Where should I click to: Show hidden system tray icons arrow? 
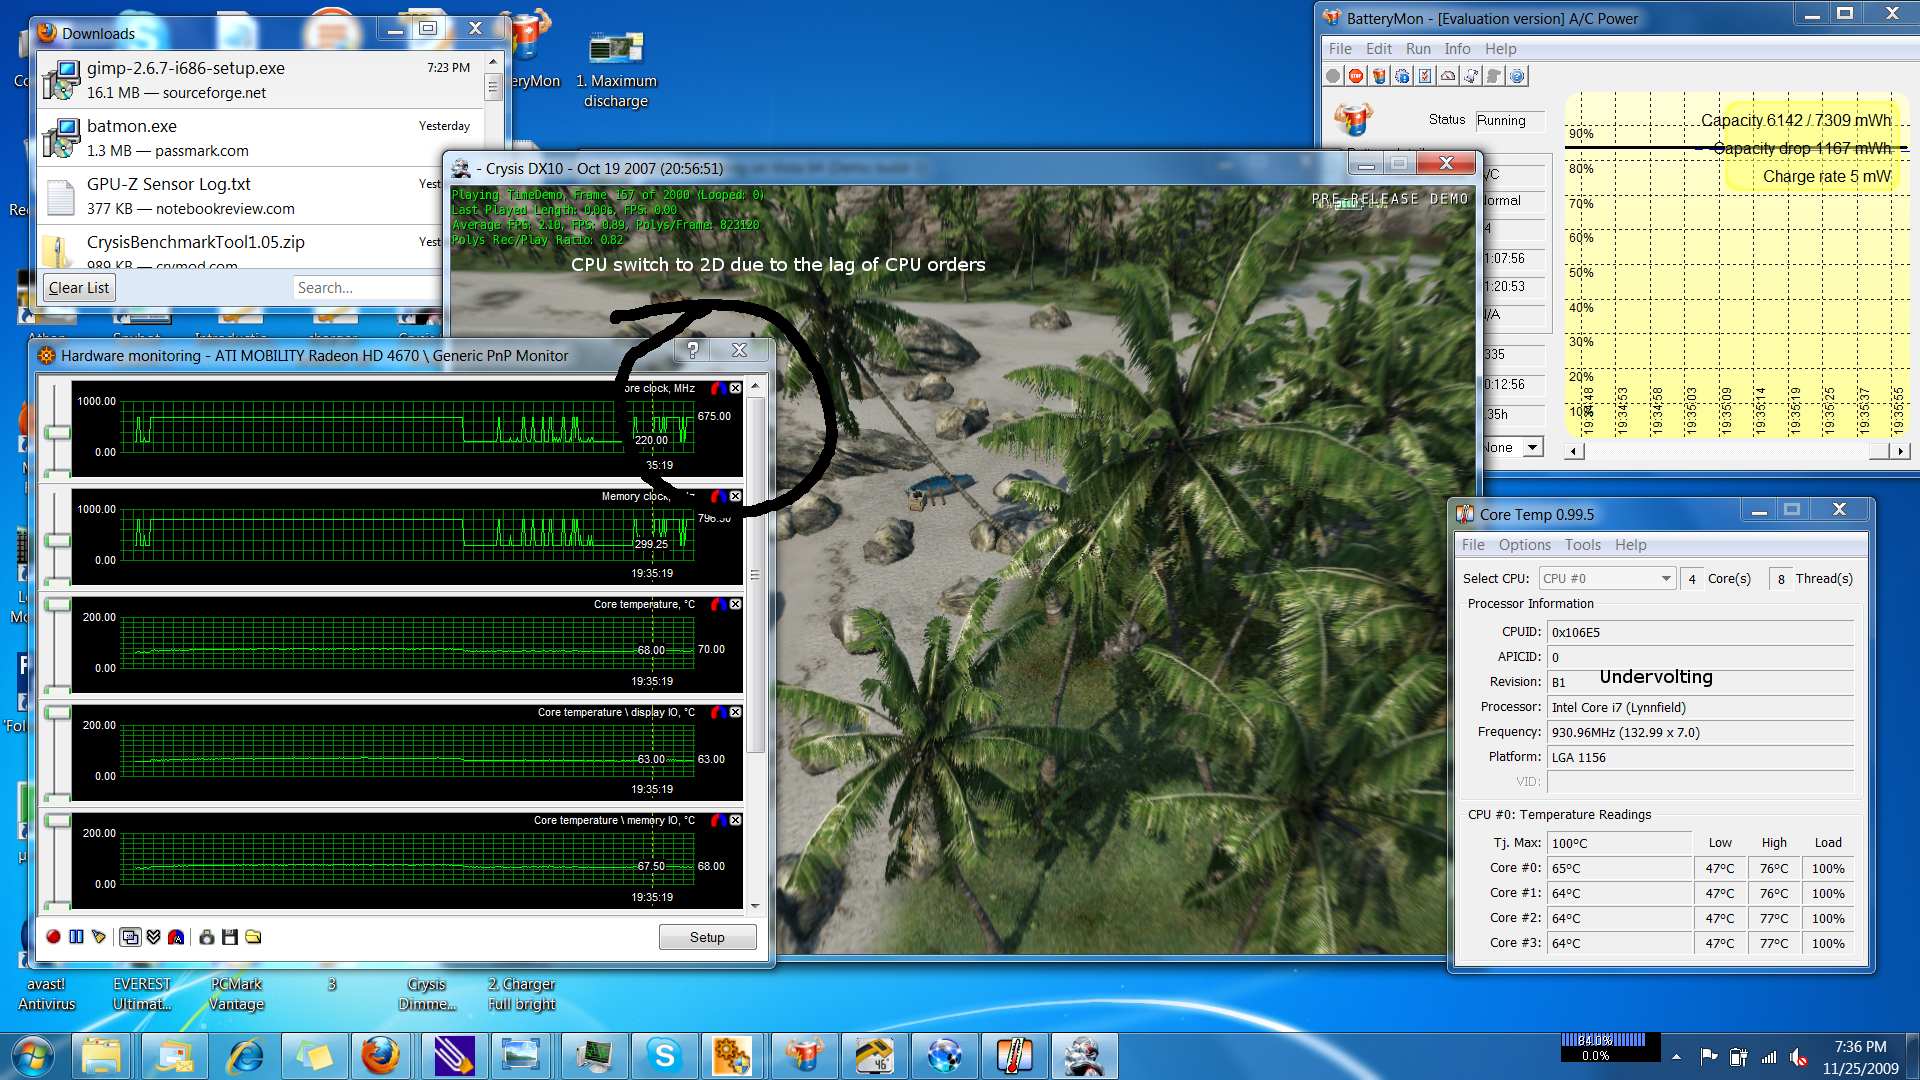click(x=1677, y=1057)
